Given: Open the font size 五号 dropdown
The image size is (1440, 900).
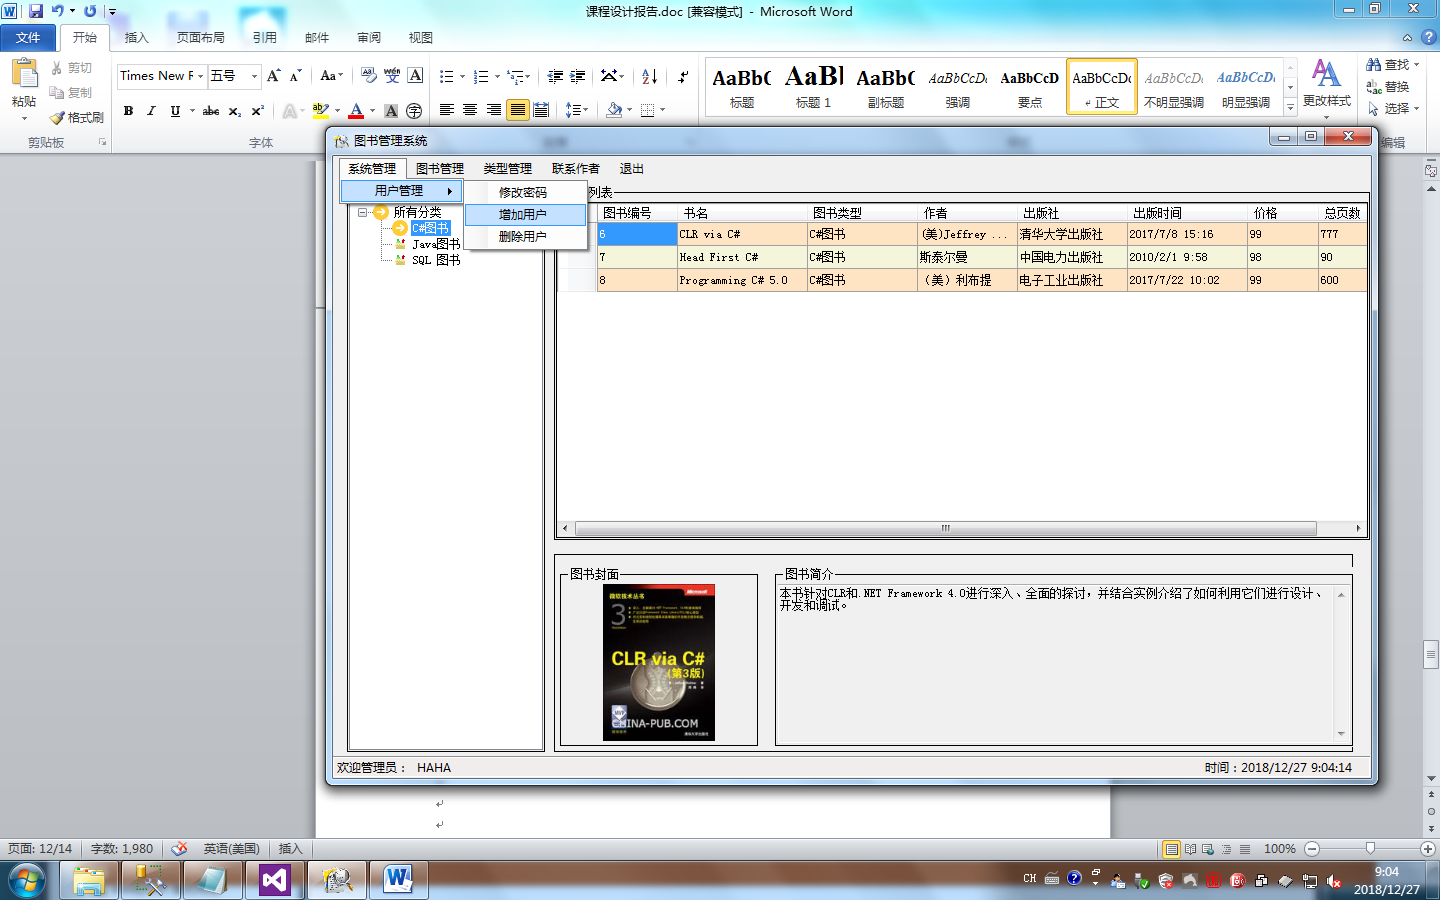Looking at the screenshot, I should 254,76.
